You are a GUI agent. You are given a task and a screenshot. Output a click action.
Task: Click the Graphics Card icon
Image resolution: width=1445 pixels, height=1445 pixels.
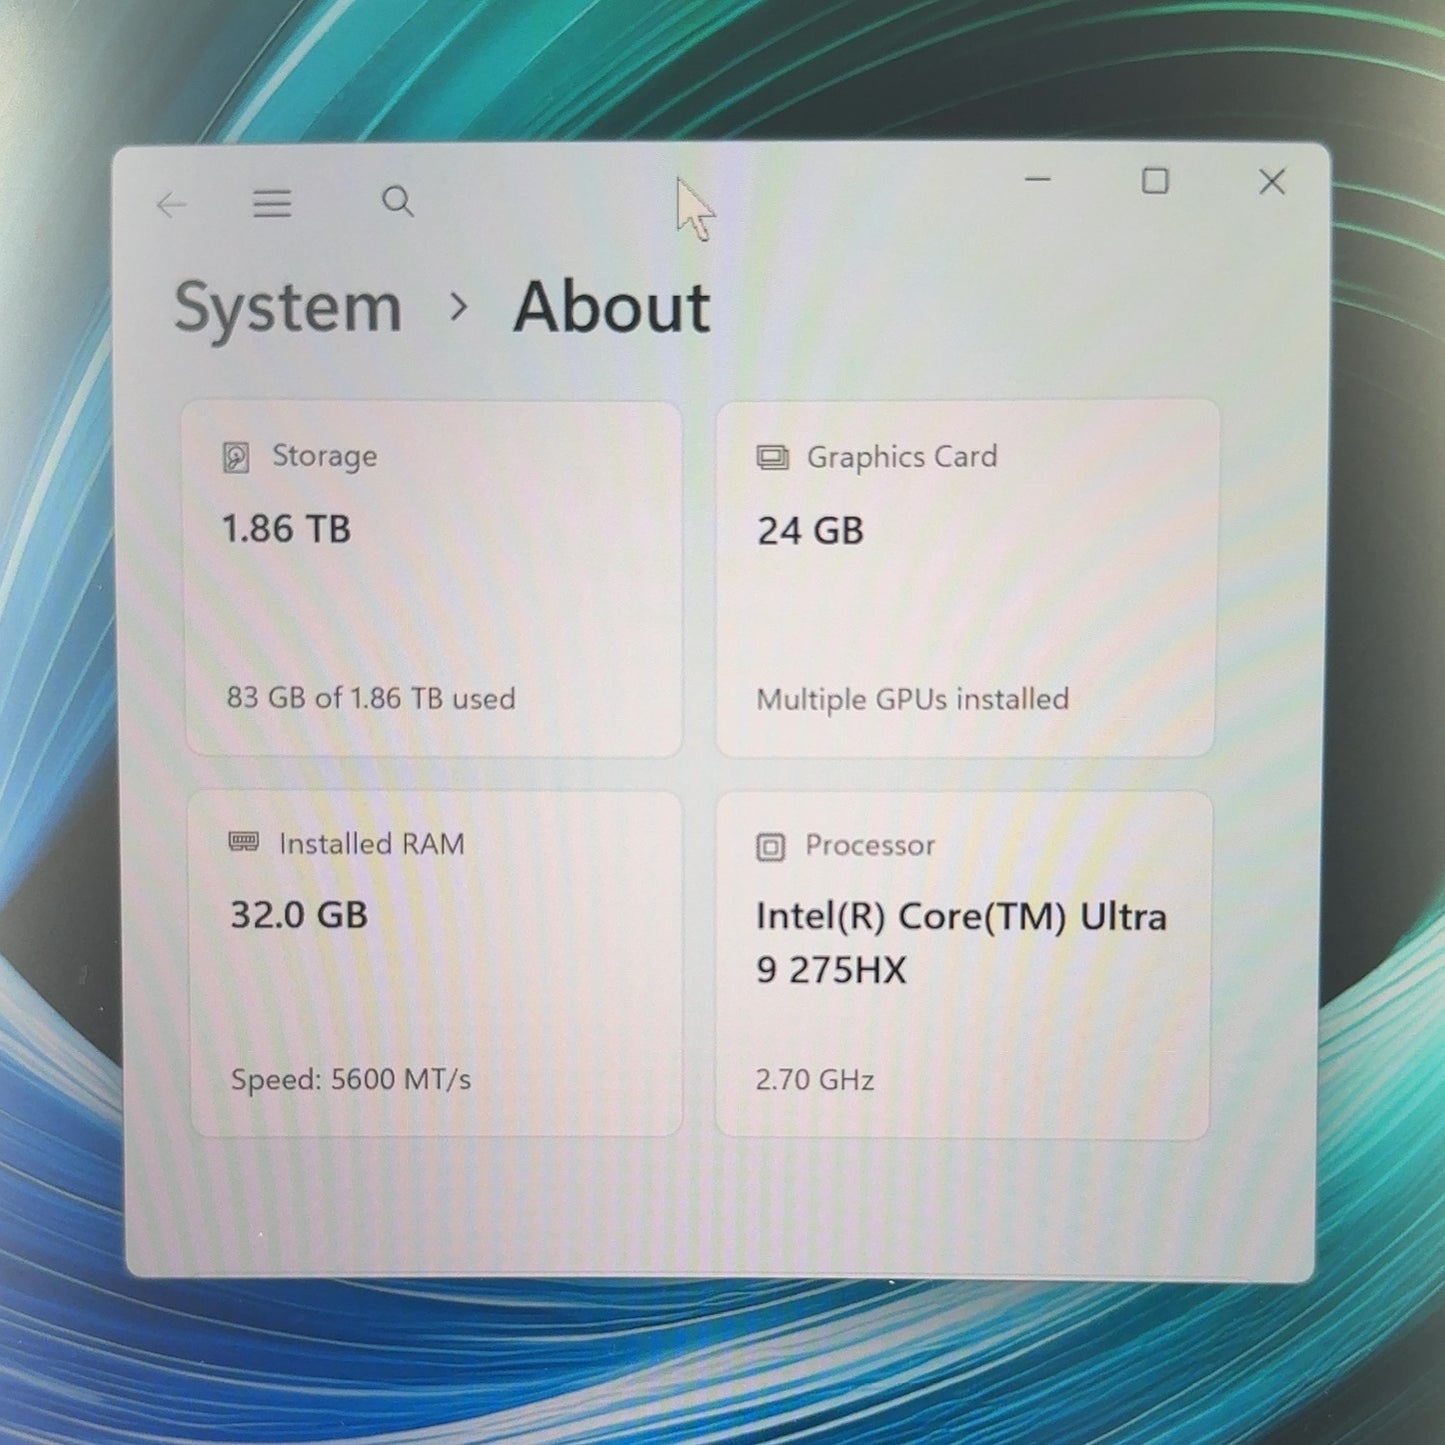[772, 458]
